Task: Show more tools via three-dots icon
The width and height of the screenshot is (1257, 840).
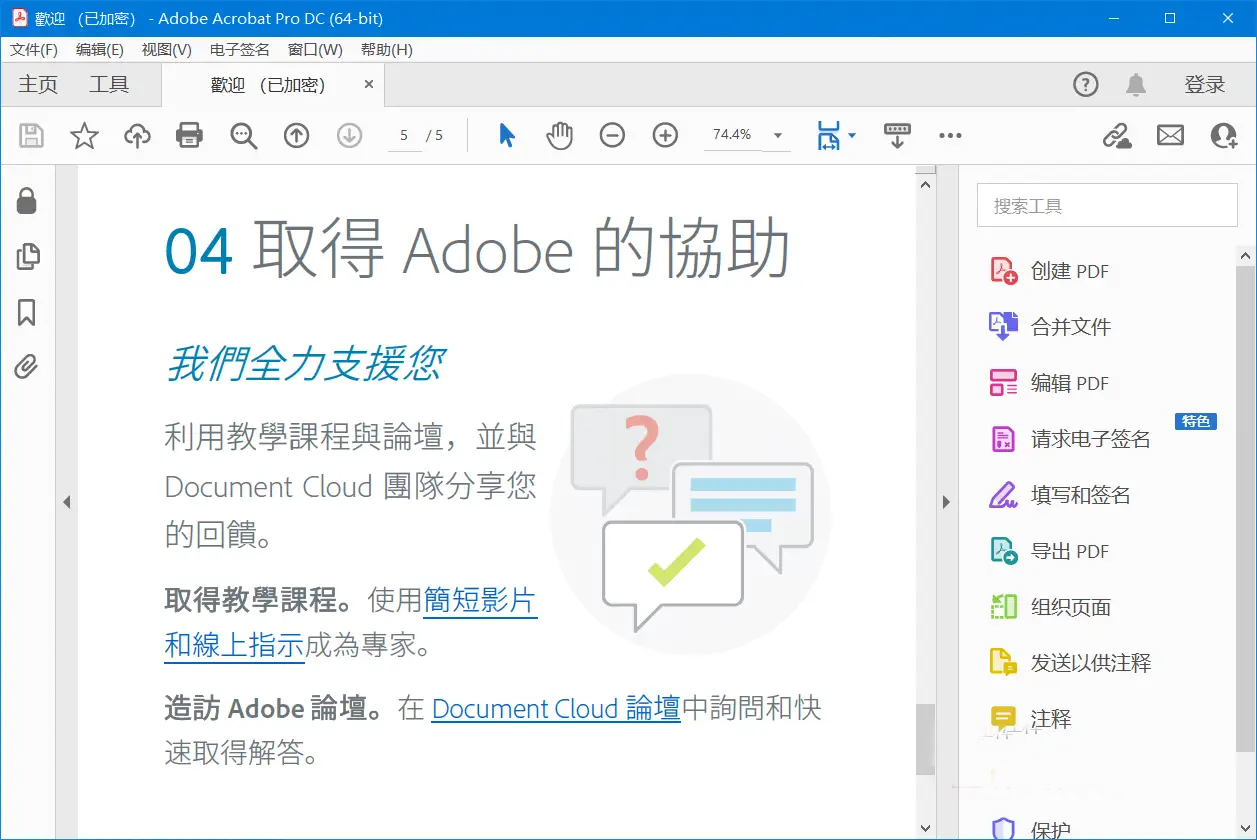Action: [950, 135]
